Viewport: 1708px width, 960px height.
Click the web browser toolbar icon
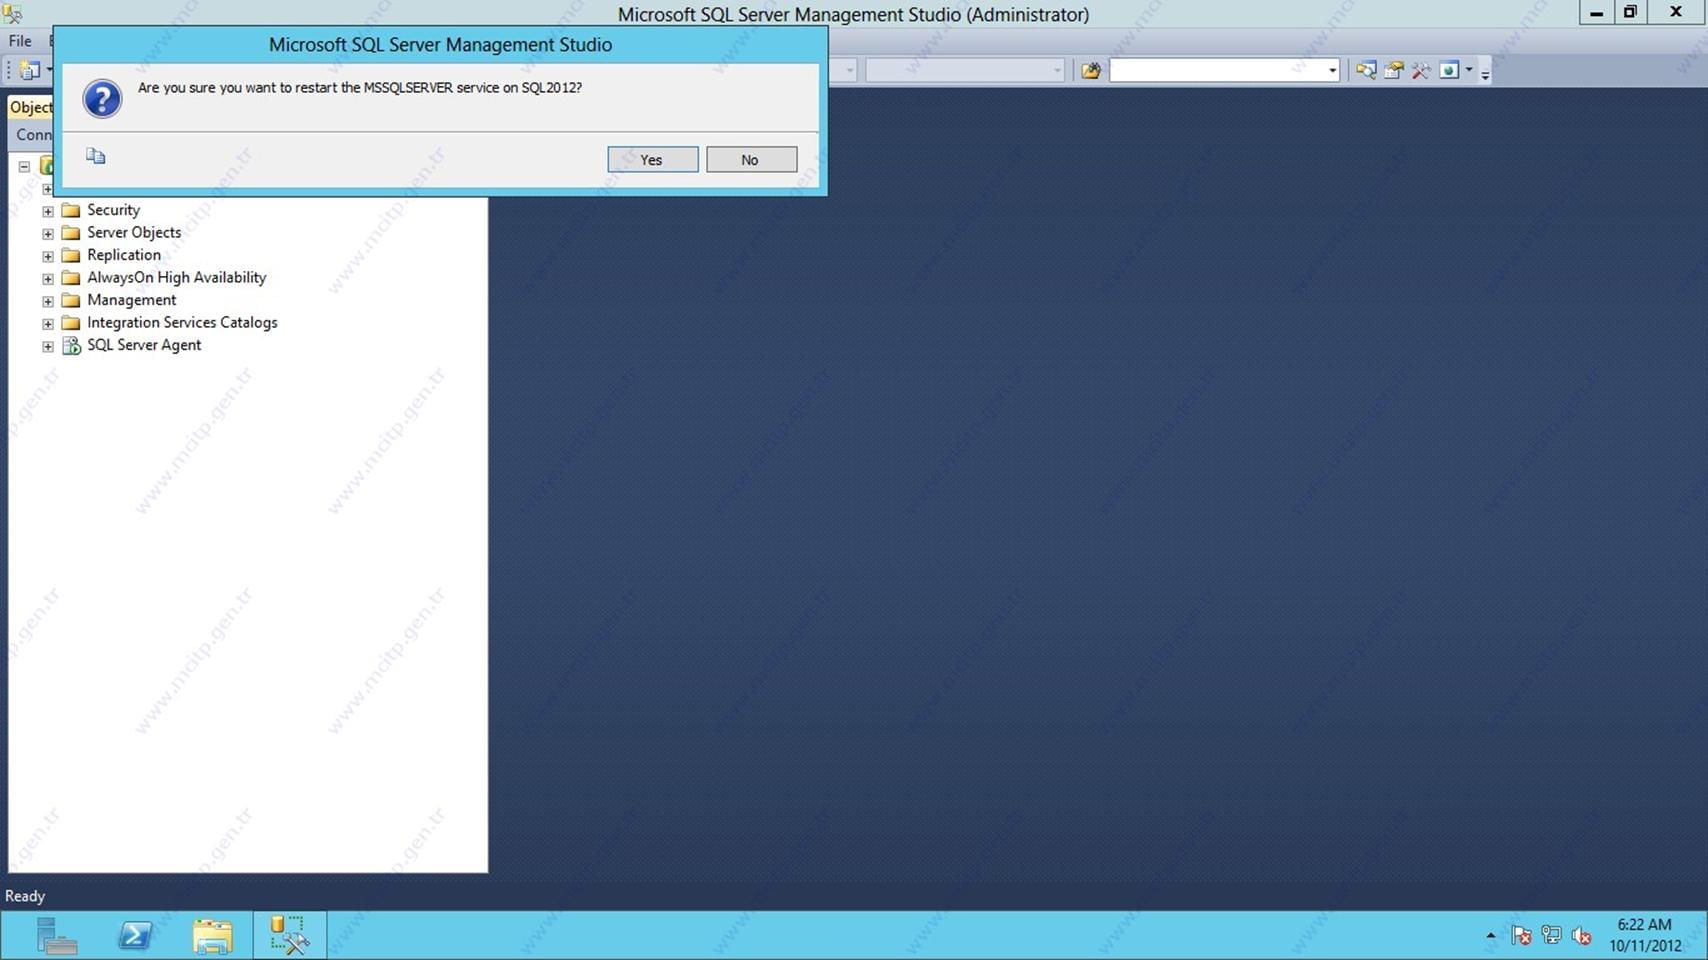tap(1449, 70)
